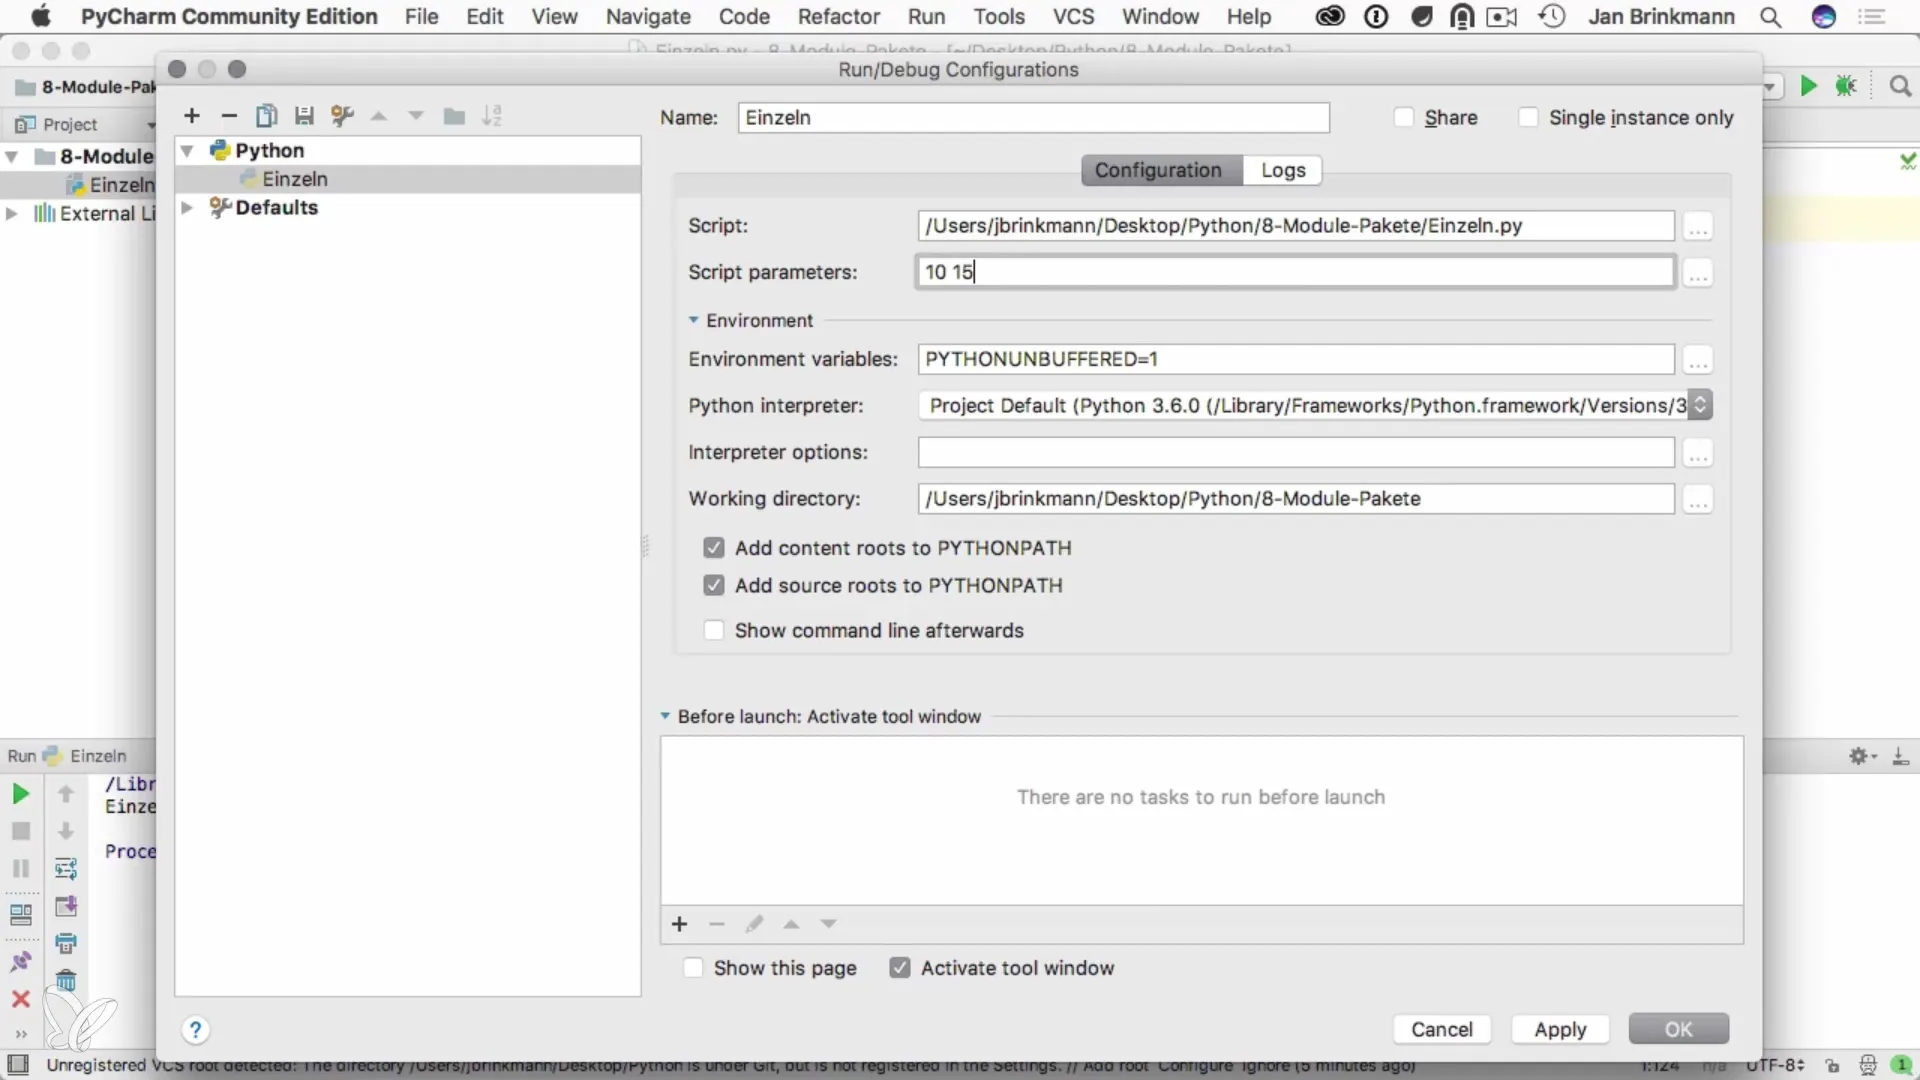Screen dimensions: 1920x1080
Task: Click the Apply button
Action: click(1560, 1030)
